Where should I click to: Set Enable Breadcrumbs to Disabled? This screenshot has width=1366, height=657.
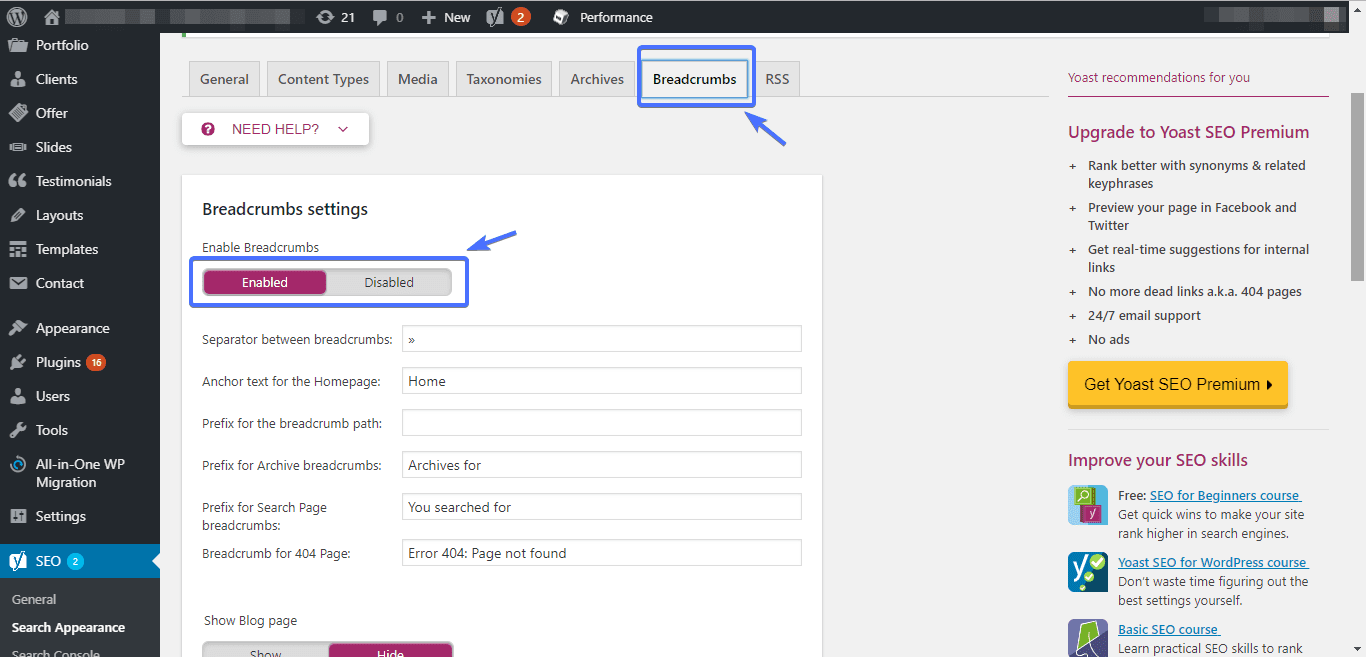coord(389,282)
